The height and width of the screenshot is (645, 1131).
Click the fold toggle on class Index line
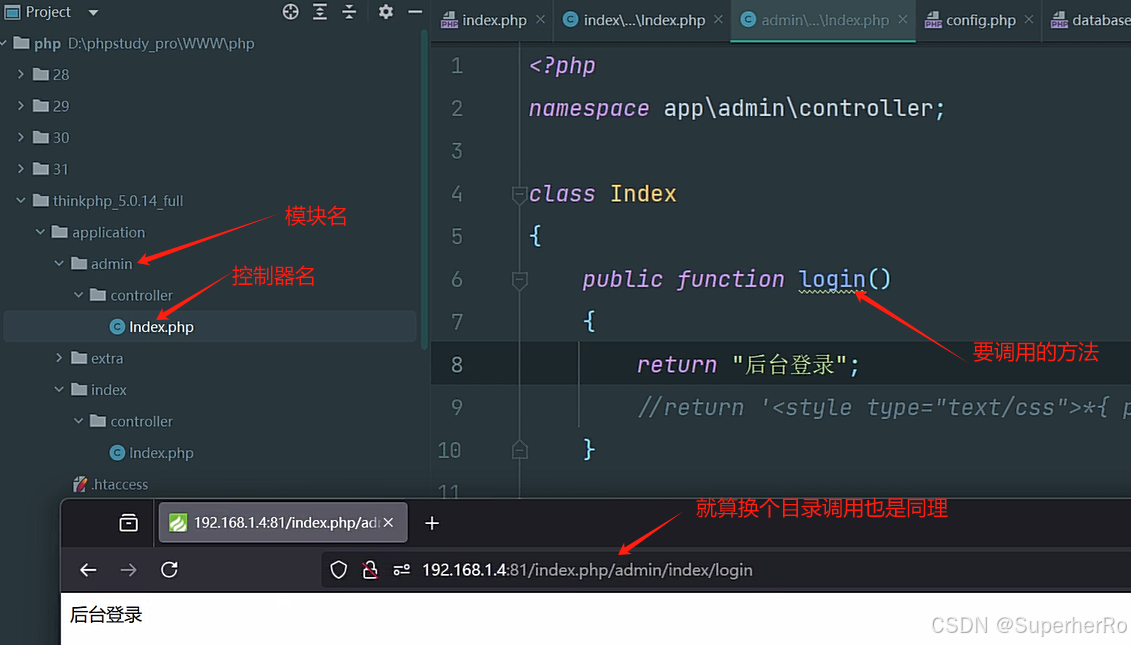519,194
